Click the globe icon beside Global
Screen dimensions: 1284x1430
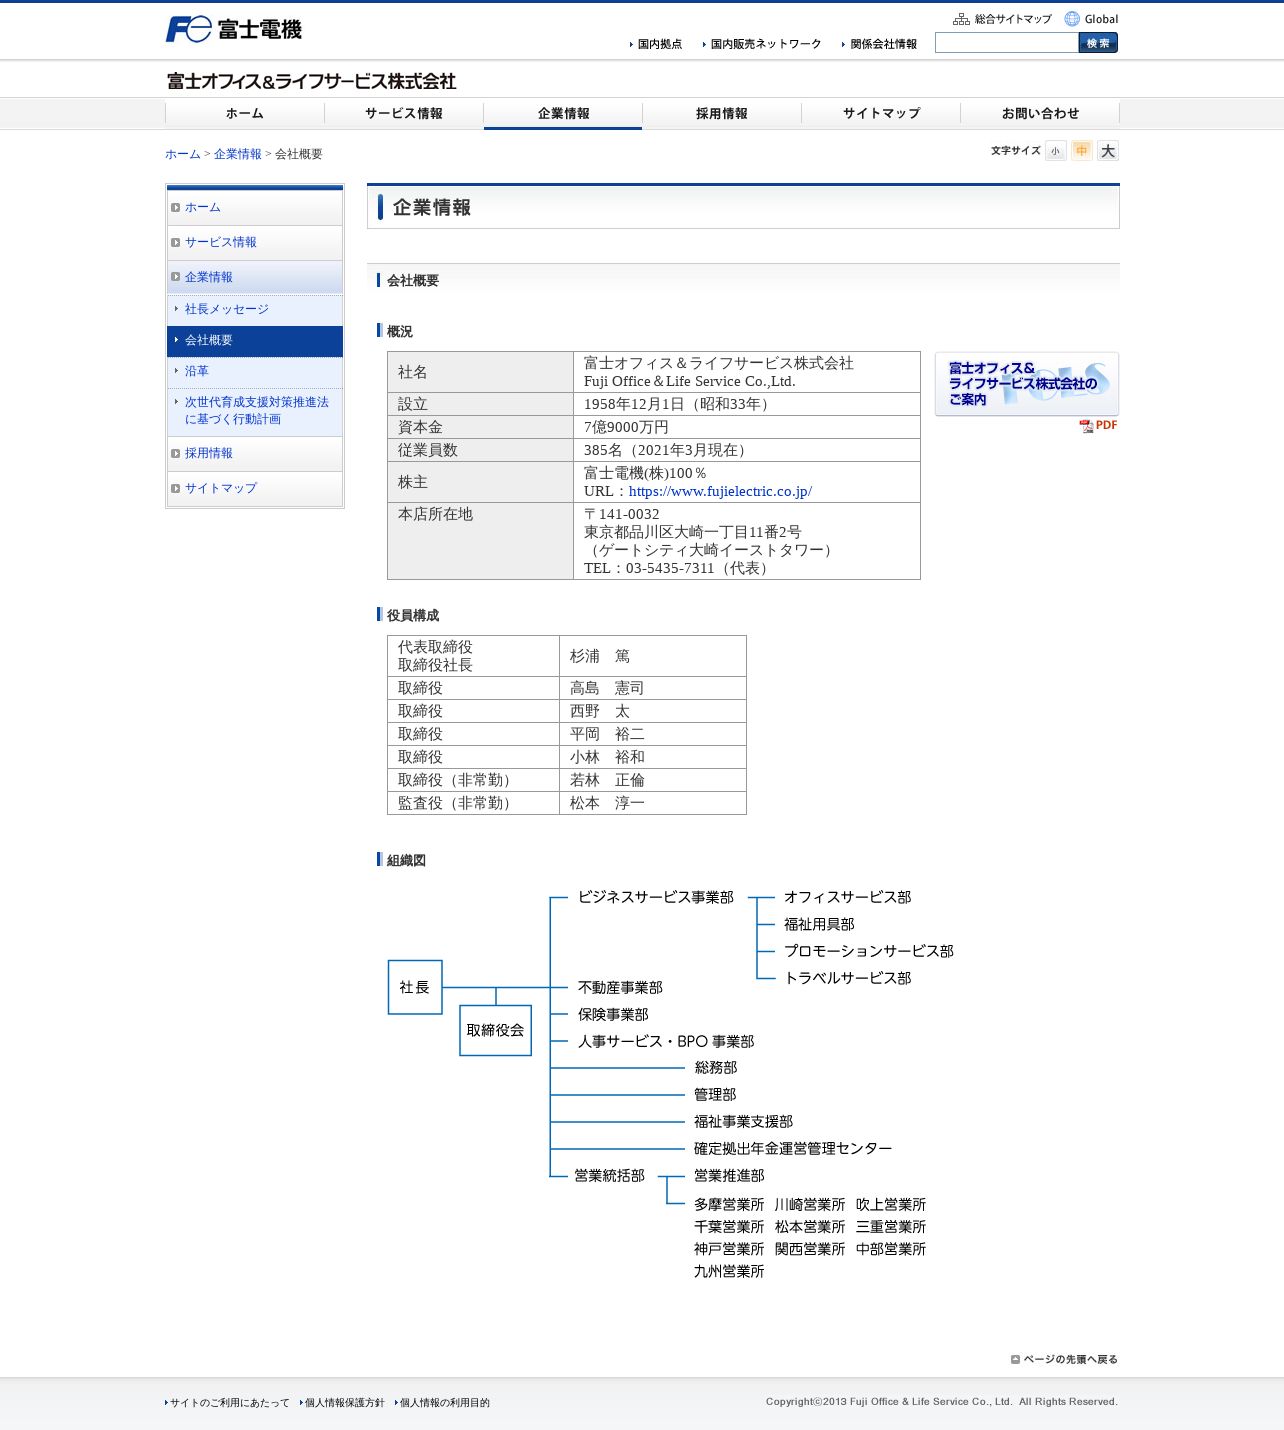pyautogui.click(x=1072, y=19)
